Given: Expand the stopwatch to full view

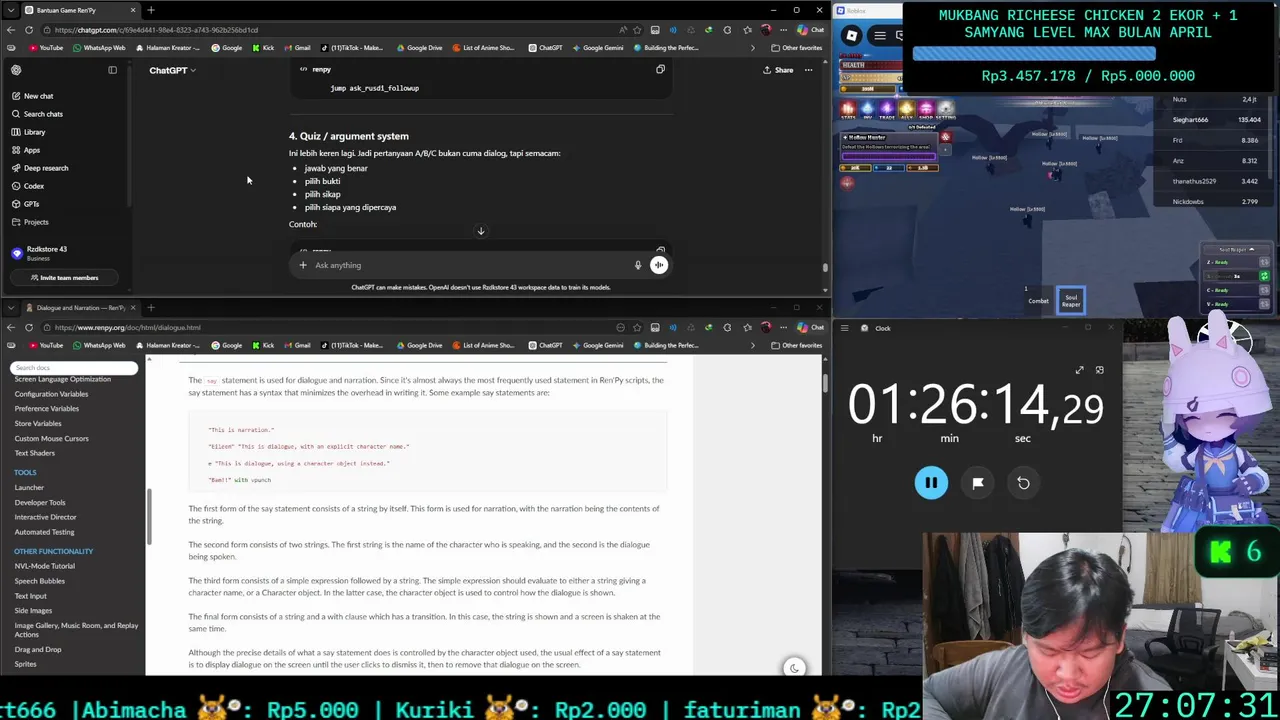Looking at the screenshot, I should coord(1079,370).
